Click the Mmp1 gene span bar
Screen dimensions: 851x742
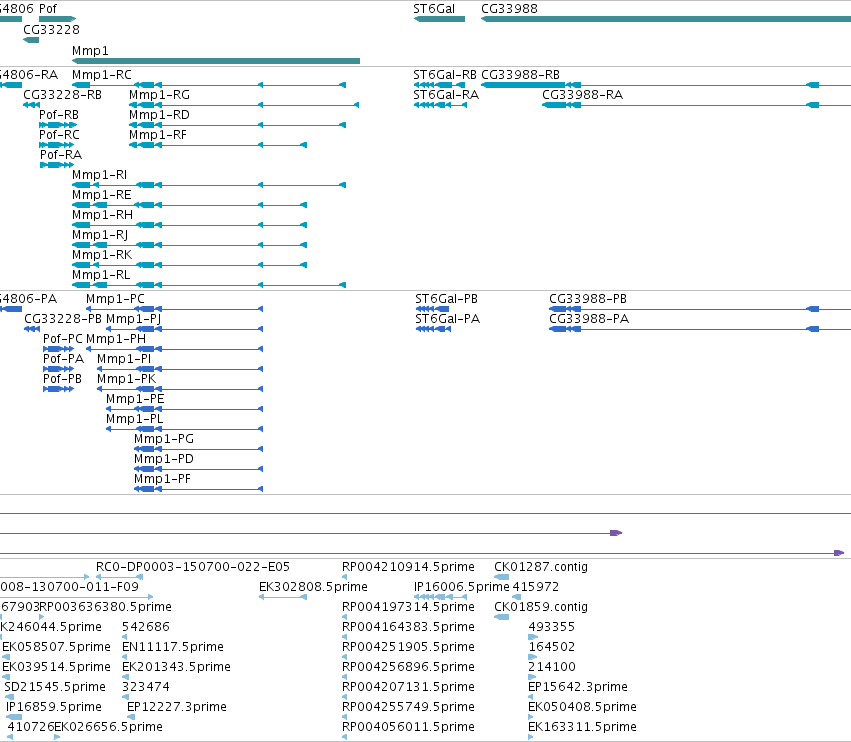(216, 61)
